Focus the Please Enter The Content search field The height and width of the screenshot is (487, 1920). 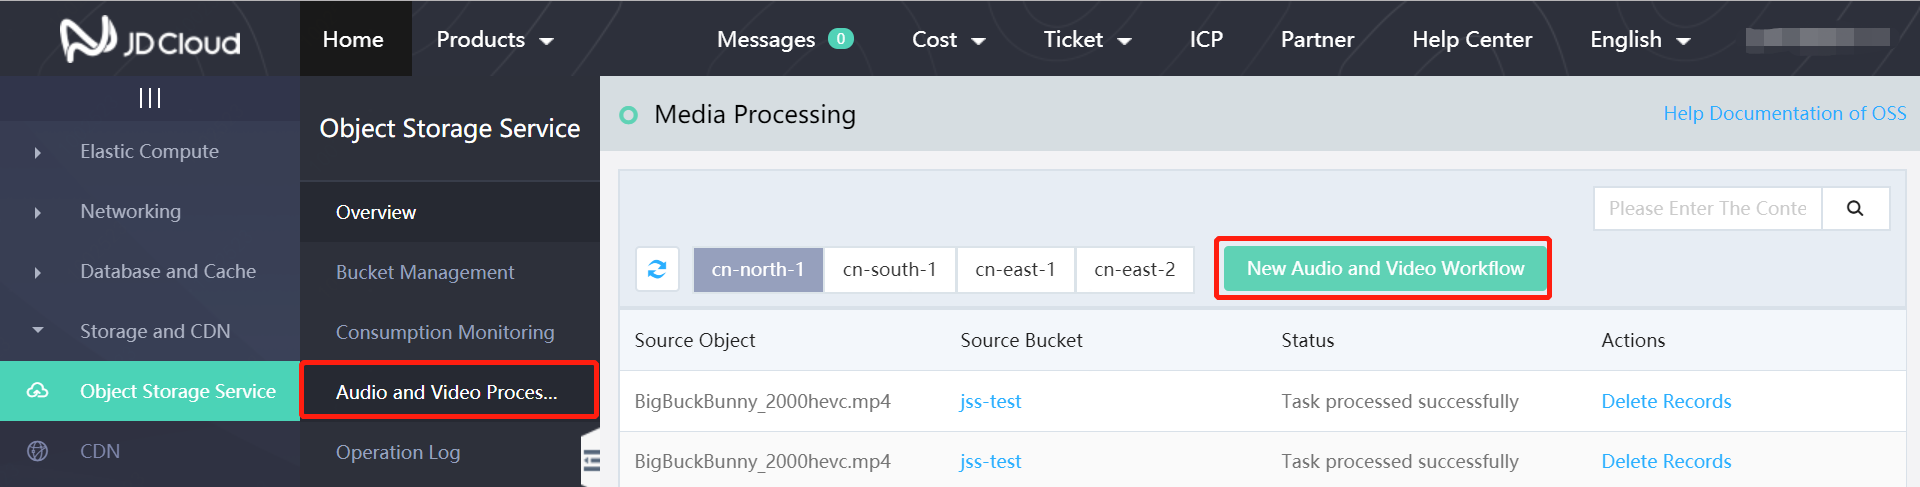[x=1708, y=208]
